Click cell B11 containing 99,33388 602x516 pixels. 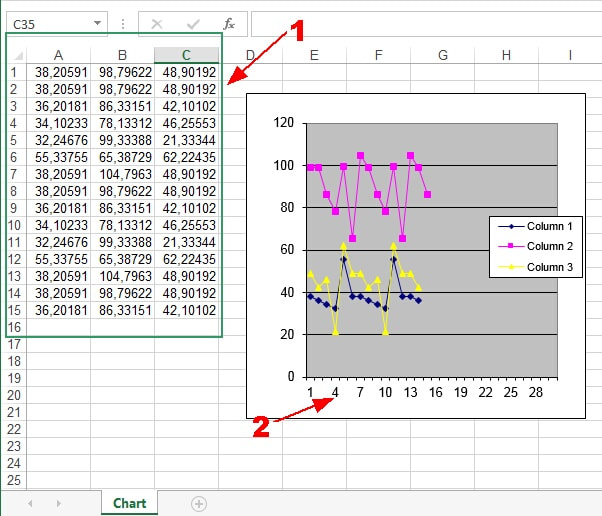(x=122, y=242)
